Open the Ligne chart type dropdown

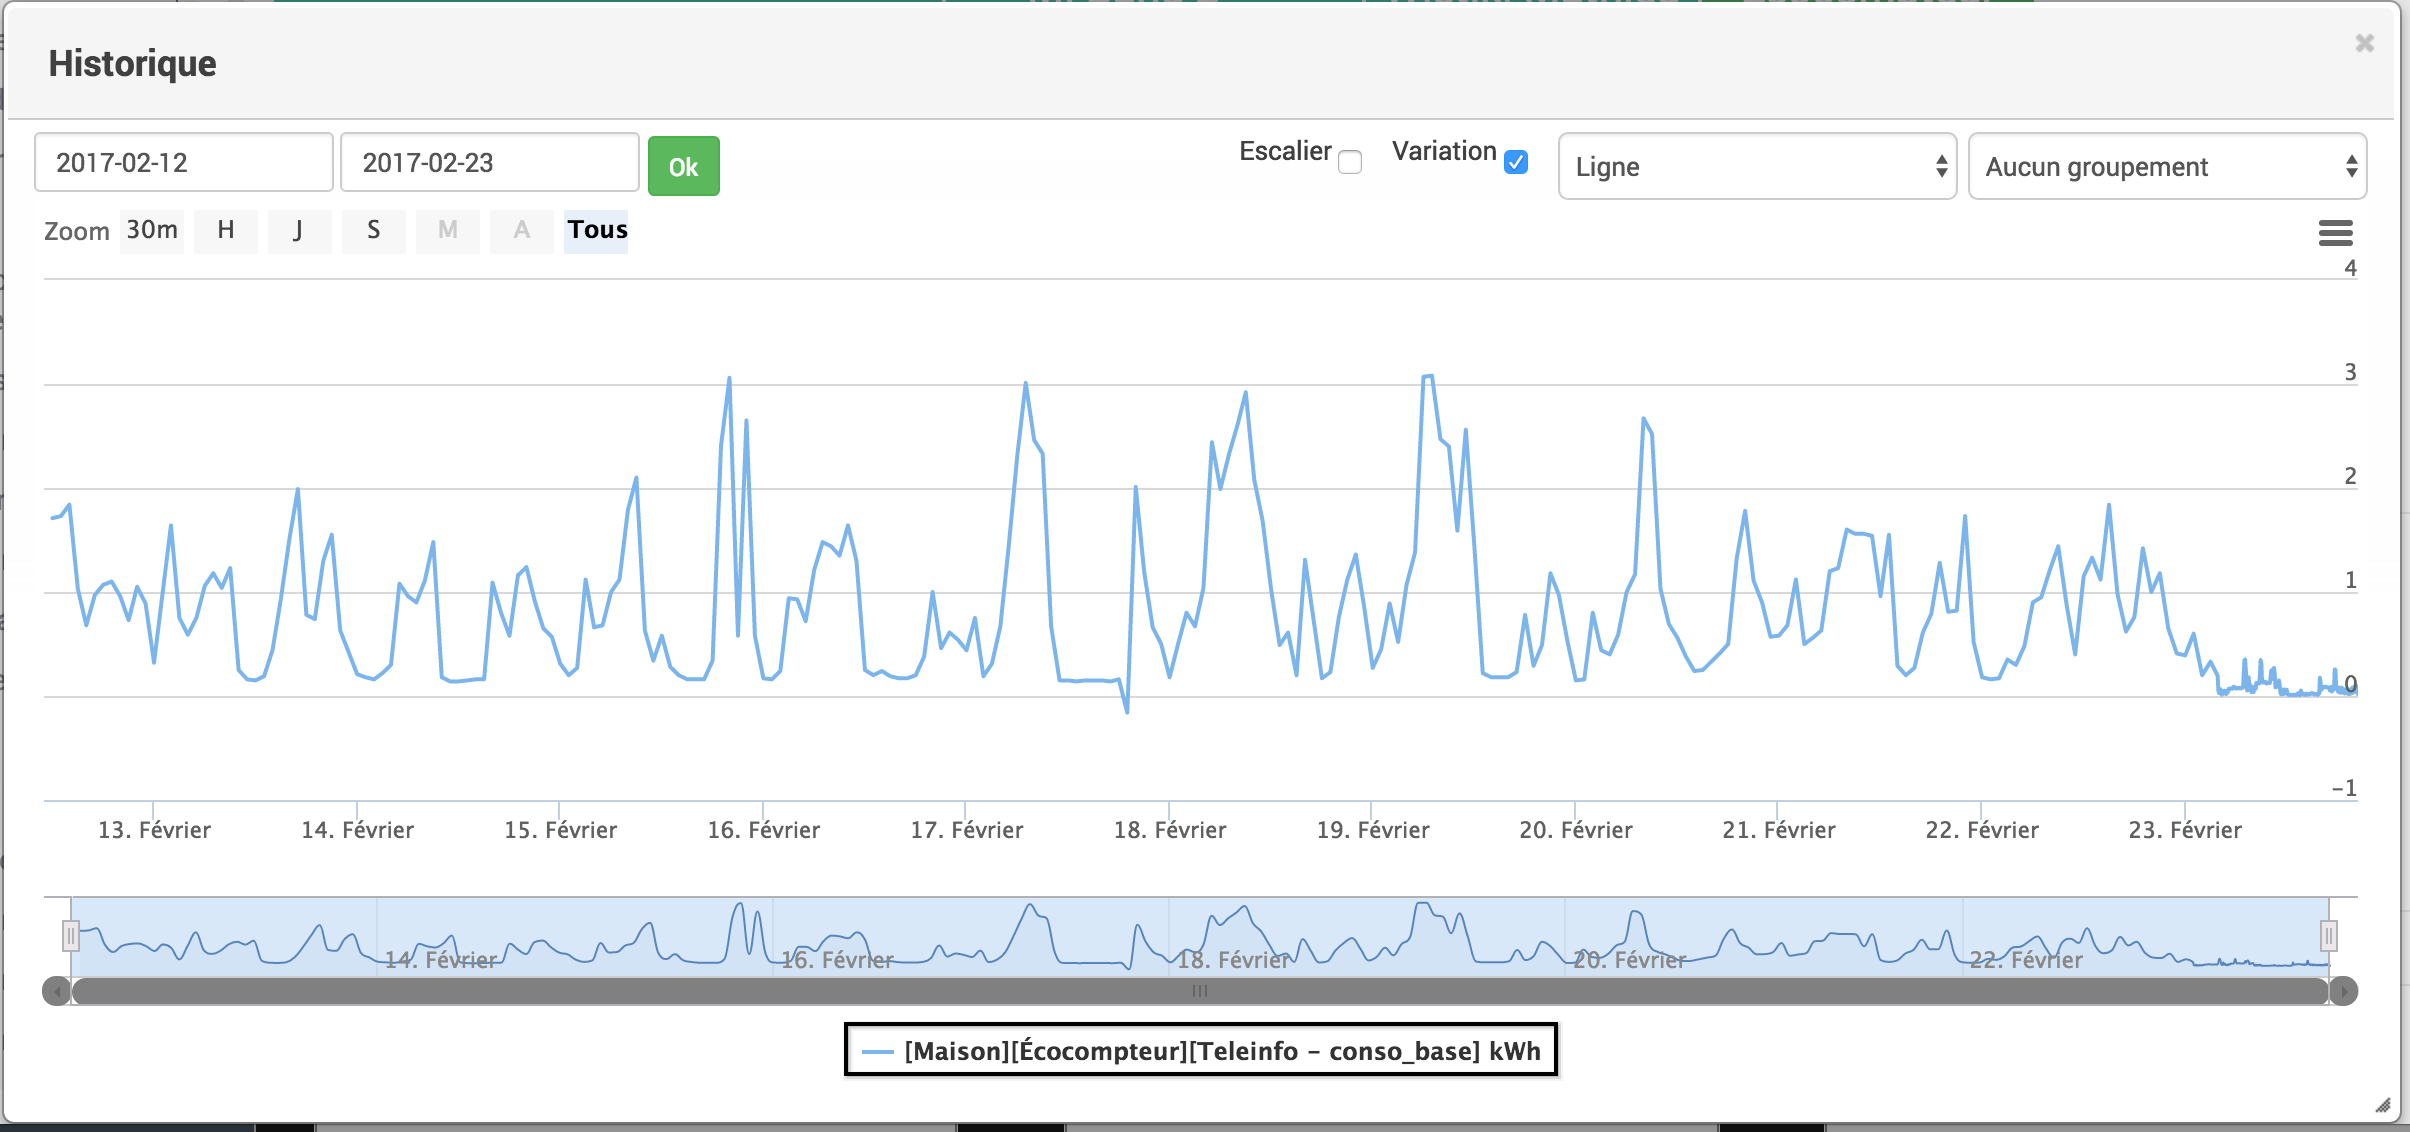[x=1757, y=166]
